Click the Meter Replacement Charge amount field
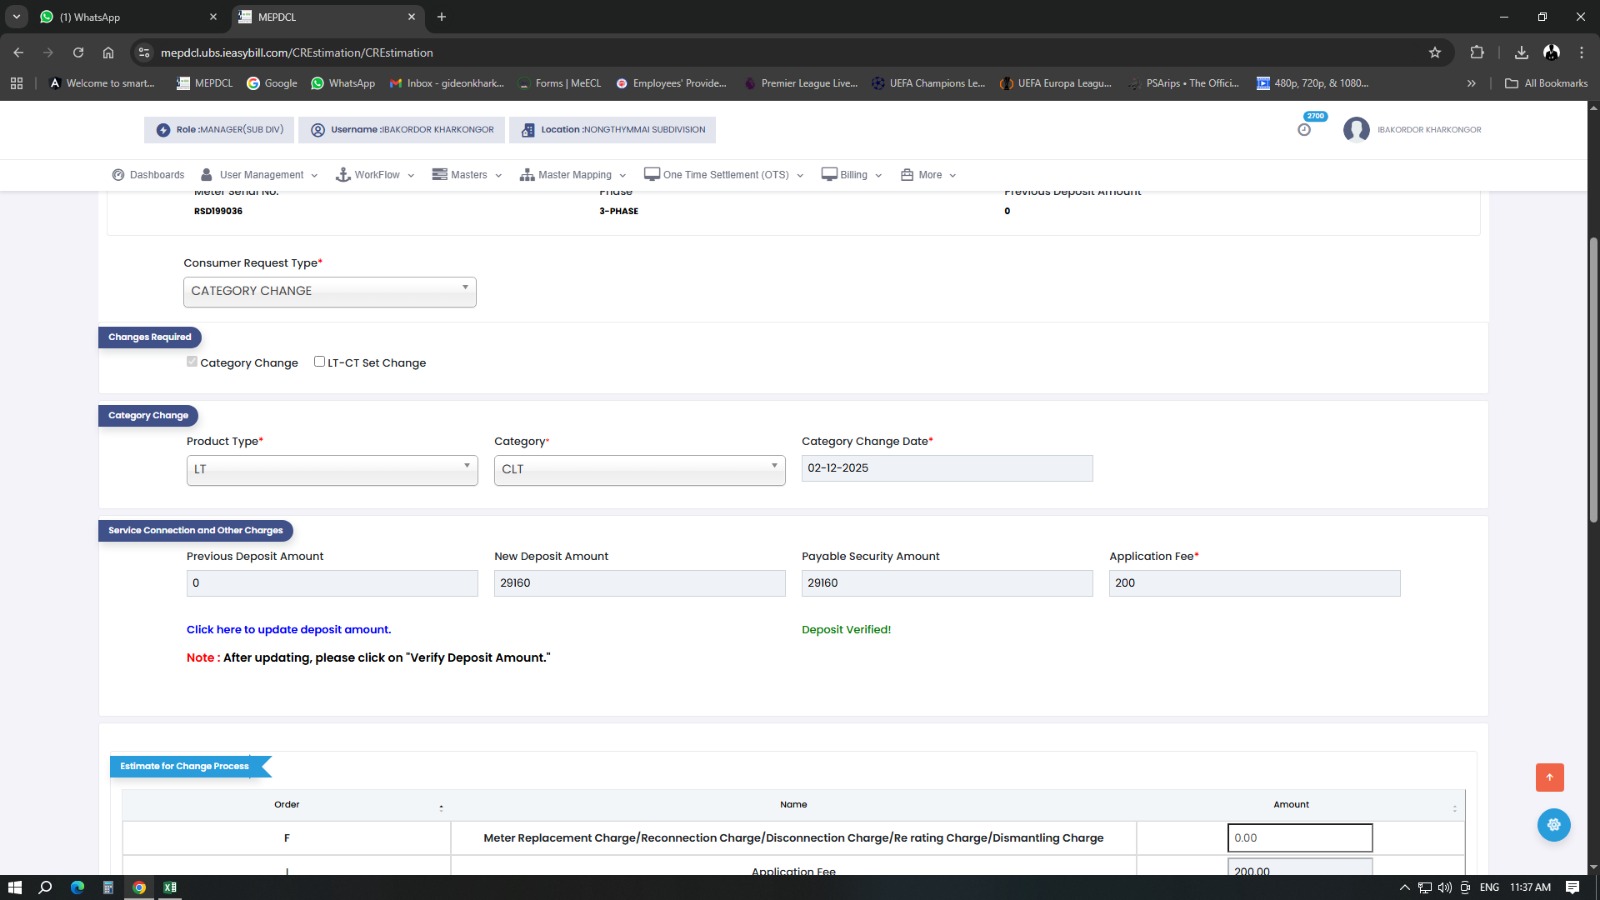Viewport: 1600px width, 900px height. coord(1299,838)
